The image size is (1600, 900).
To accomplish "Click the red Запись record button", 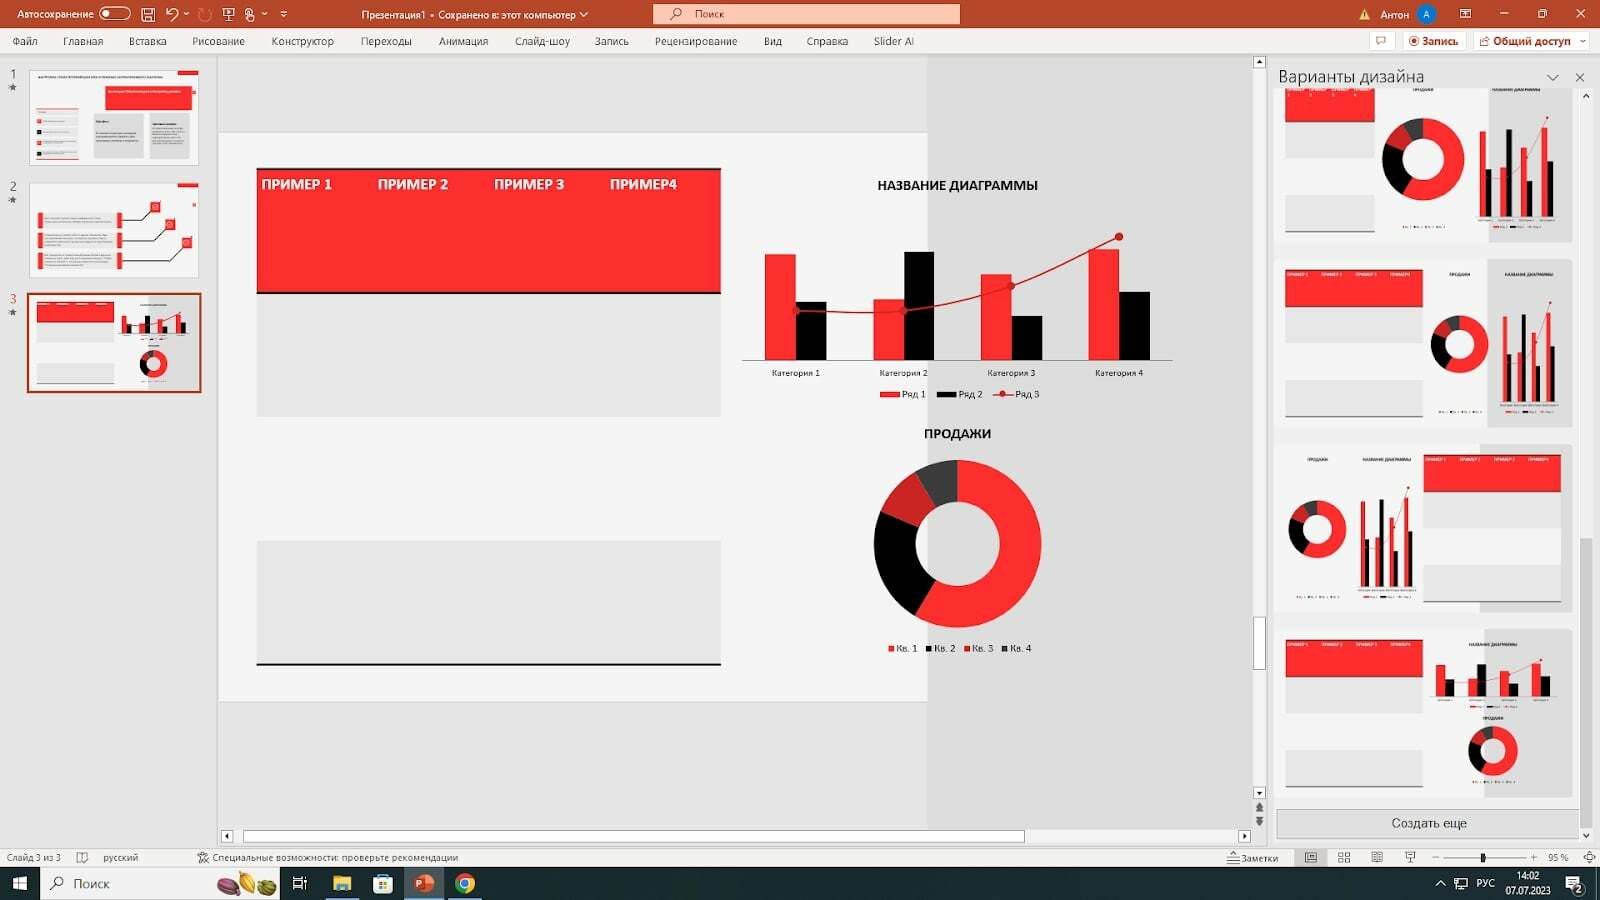I will pyautogui.click(x=1433, y=41).
